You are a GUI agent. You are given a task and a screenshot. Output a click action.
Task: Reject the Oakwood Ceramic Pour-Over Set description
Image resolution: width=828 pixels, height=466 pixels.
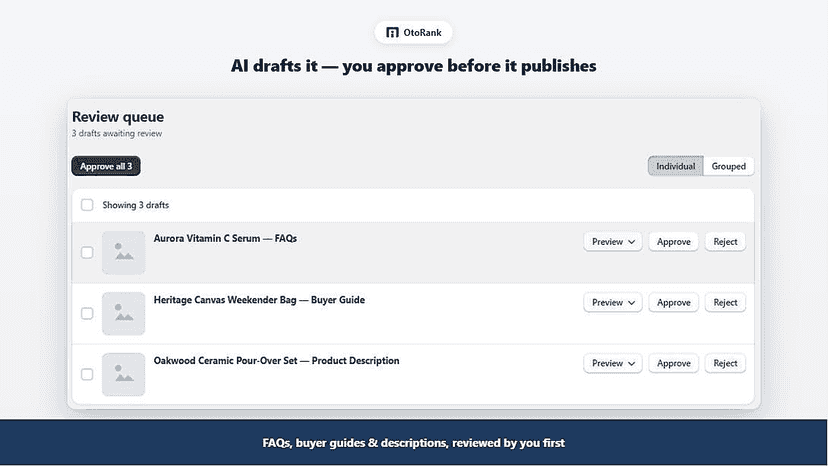(x=725, y=363)
